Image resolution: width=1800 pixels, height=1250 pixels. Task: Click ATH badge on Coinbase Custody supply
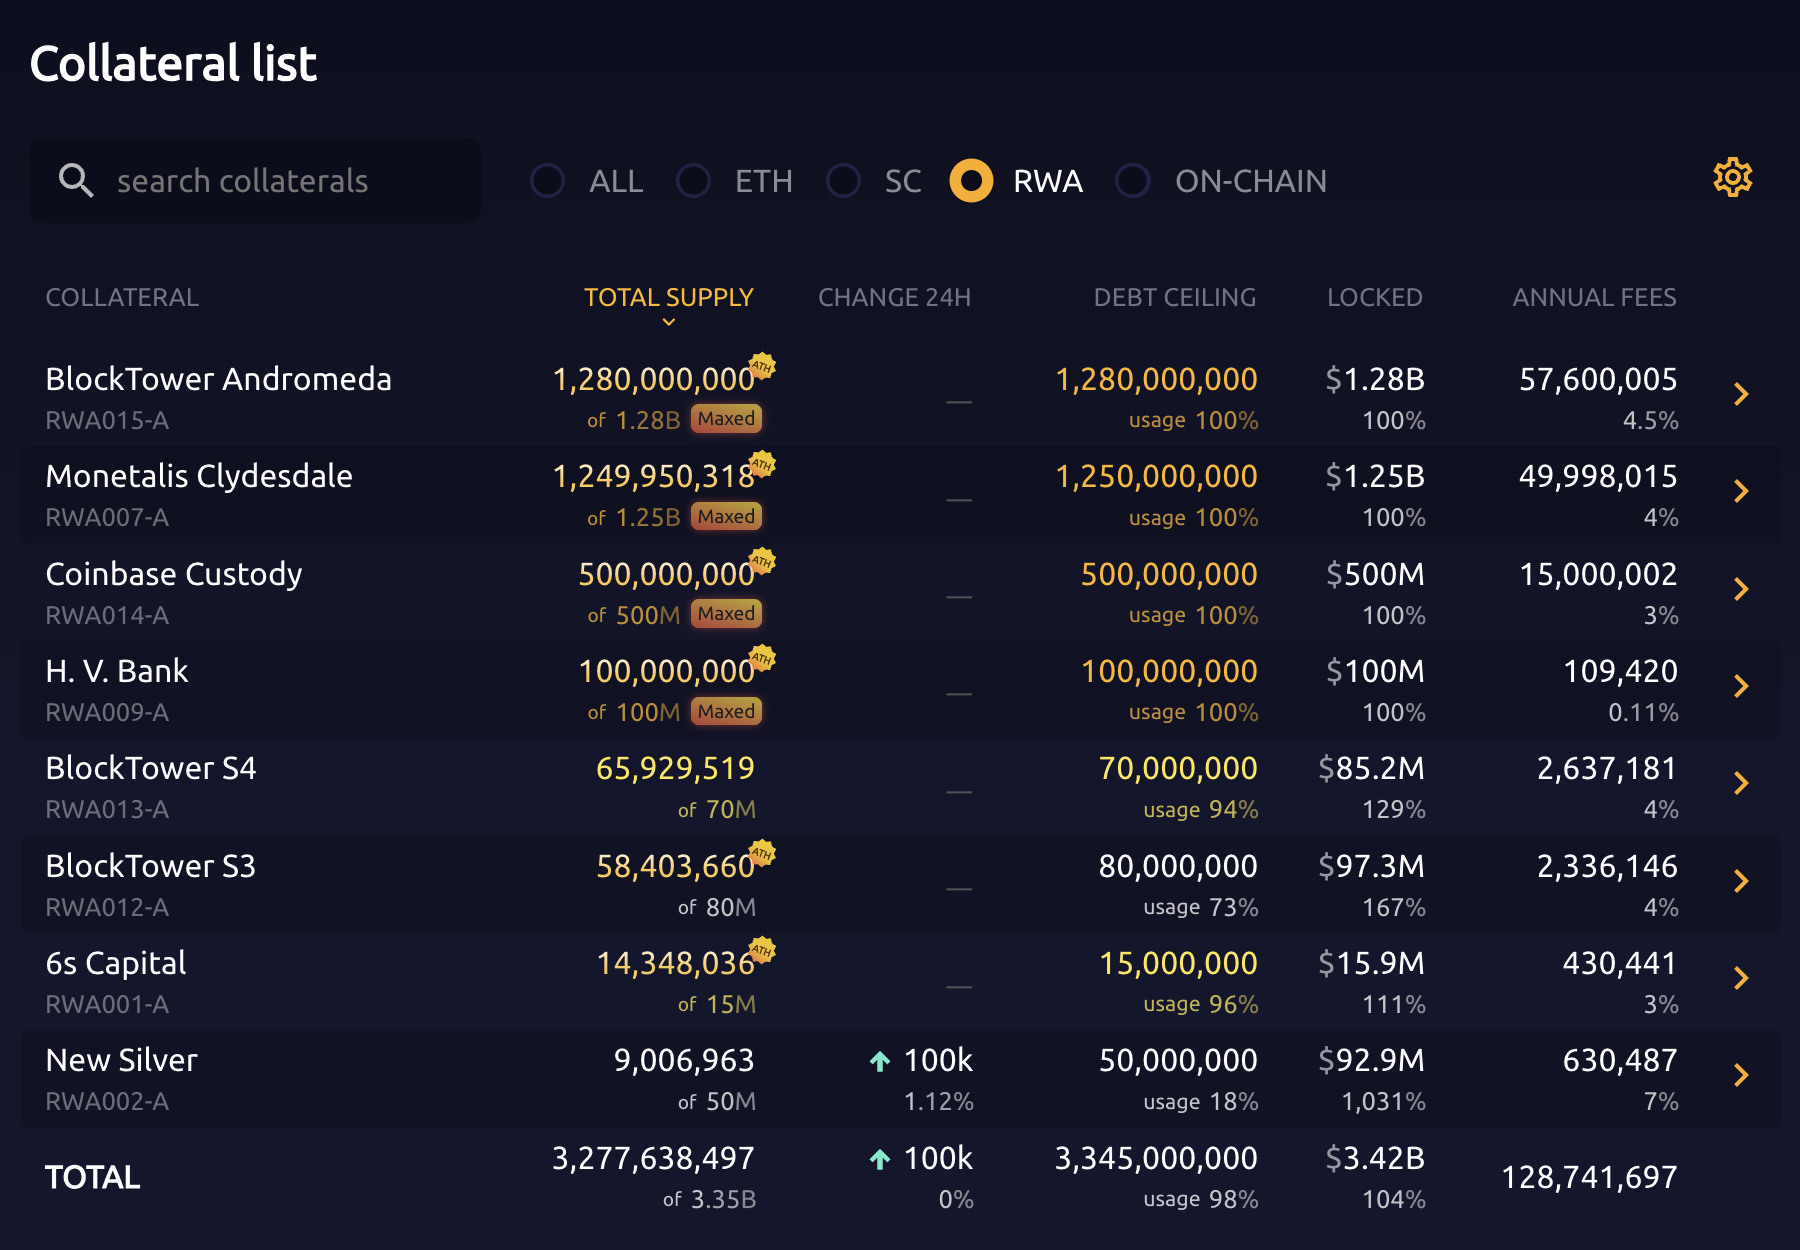763,561
